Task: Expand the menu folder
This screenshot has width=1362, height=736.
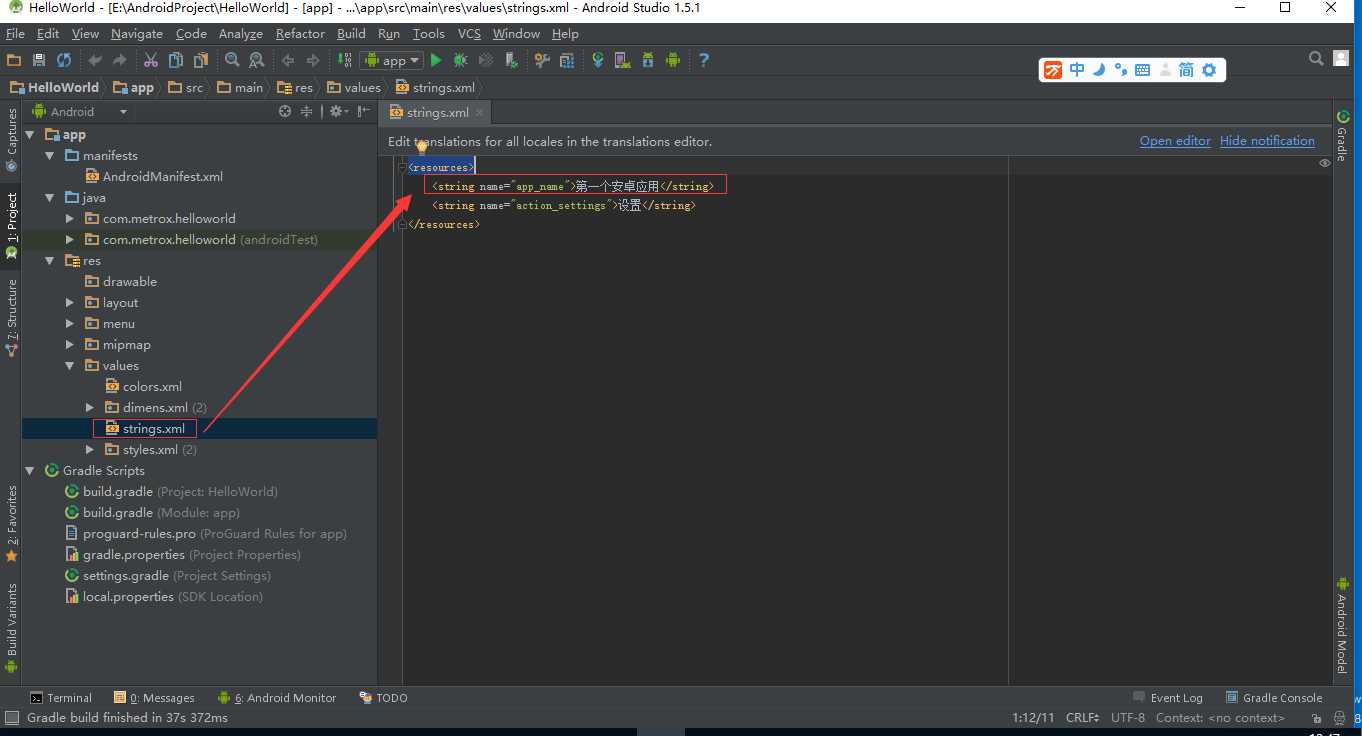Action: tap(69, 323)
